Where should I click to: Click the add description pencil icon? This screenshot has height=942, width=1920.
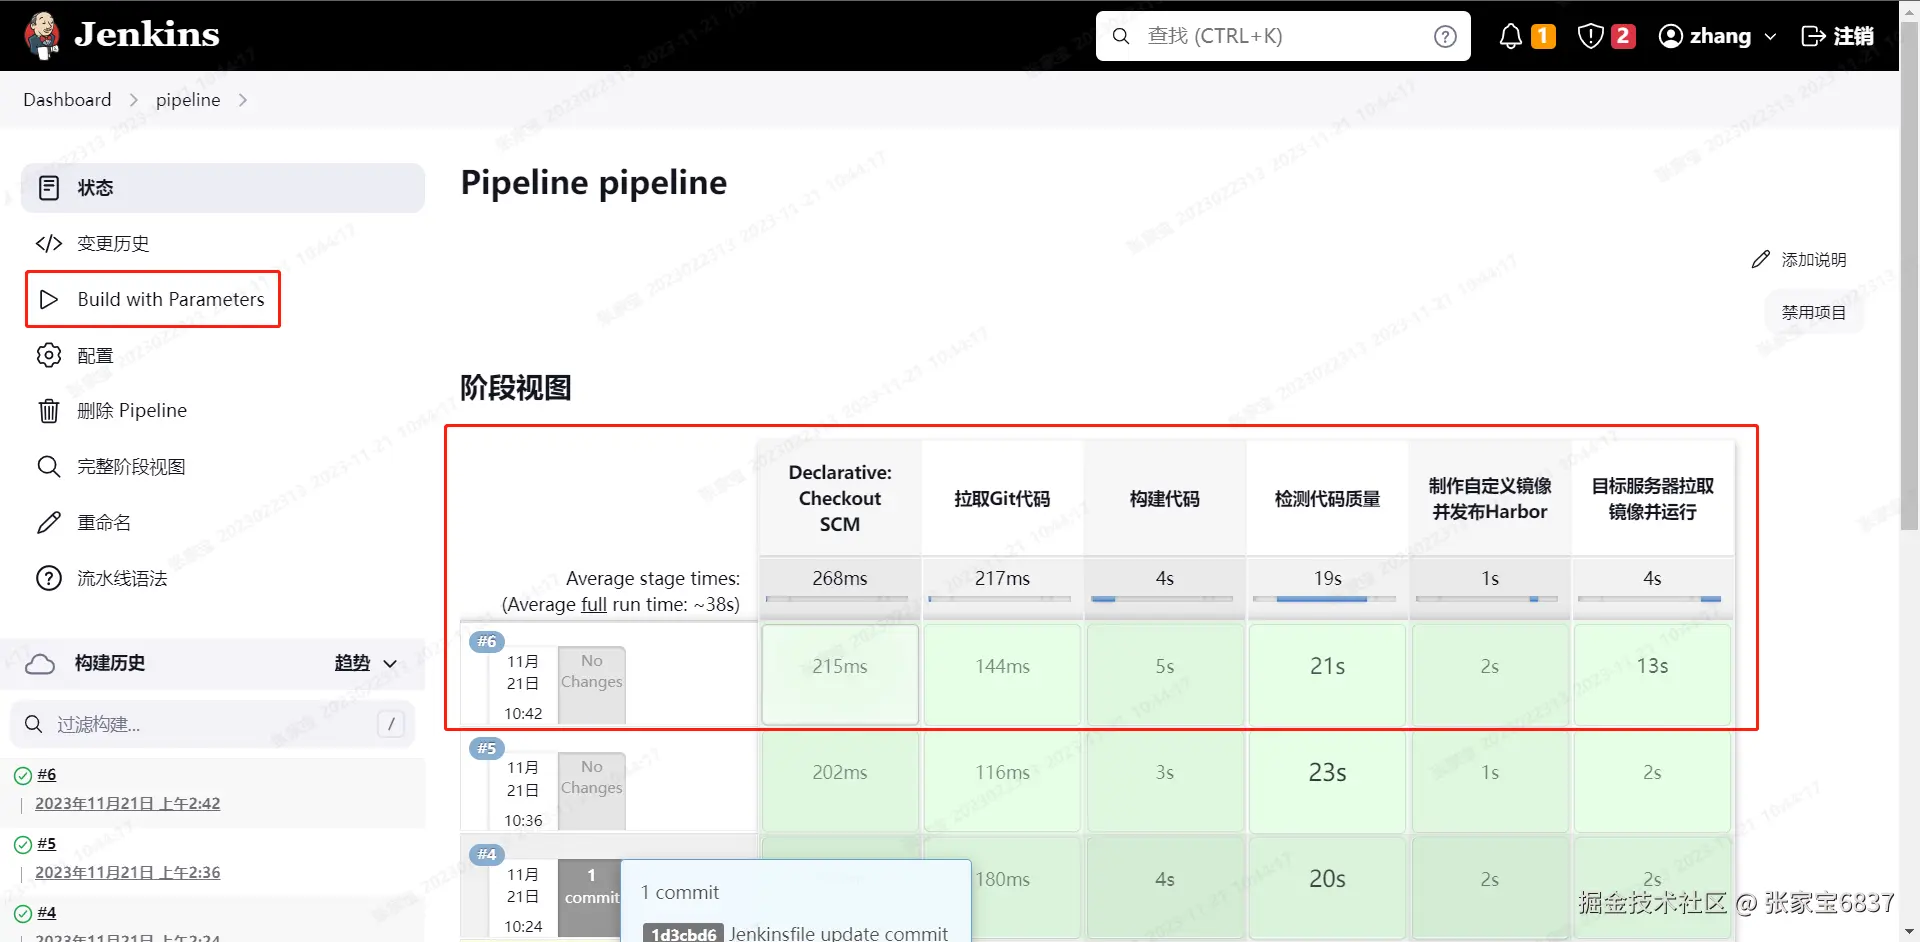click(x=1761, y=259)
